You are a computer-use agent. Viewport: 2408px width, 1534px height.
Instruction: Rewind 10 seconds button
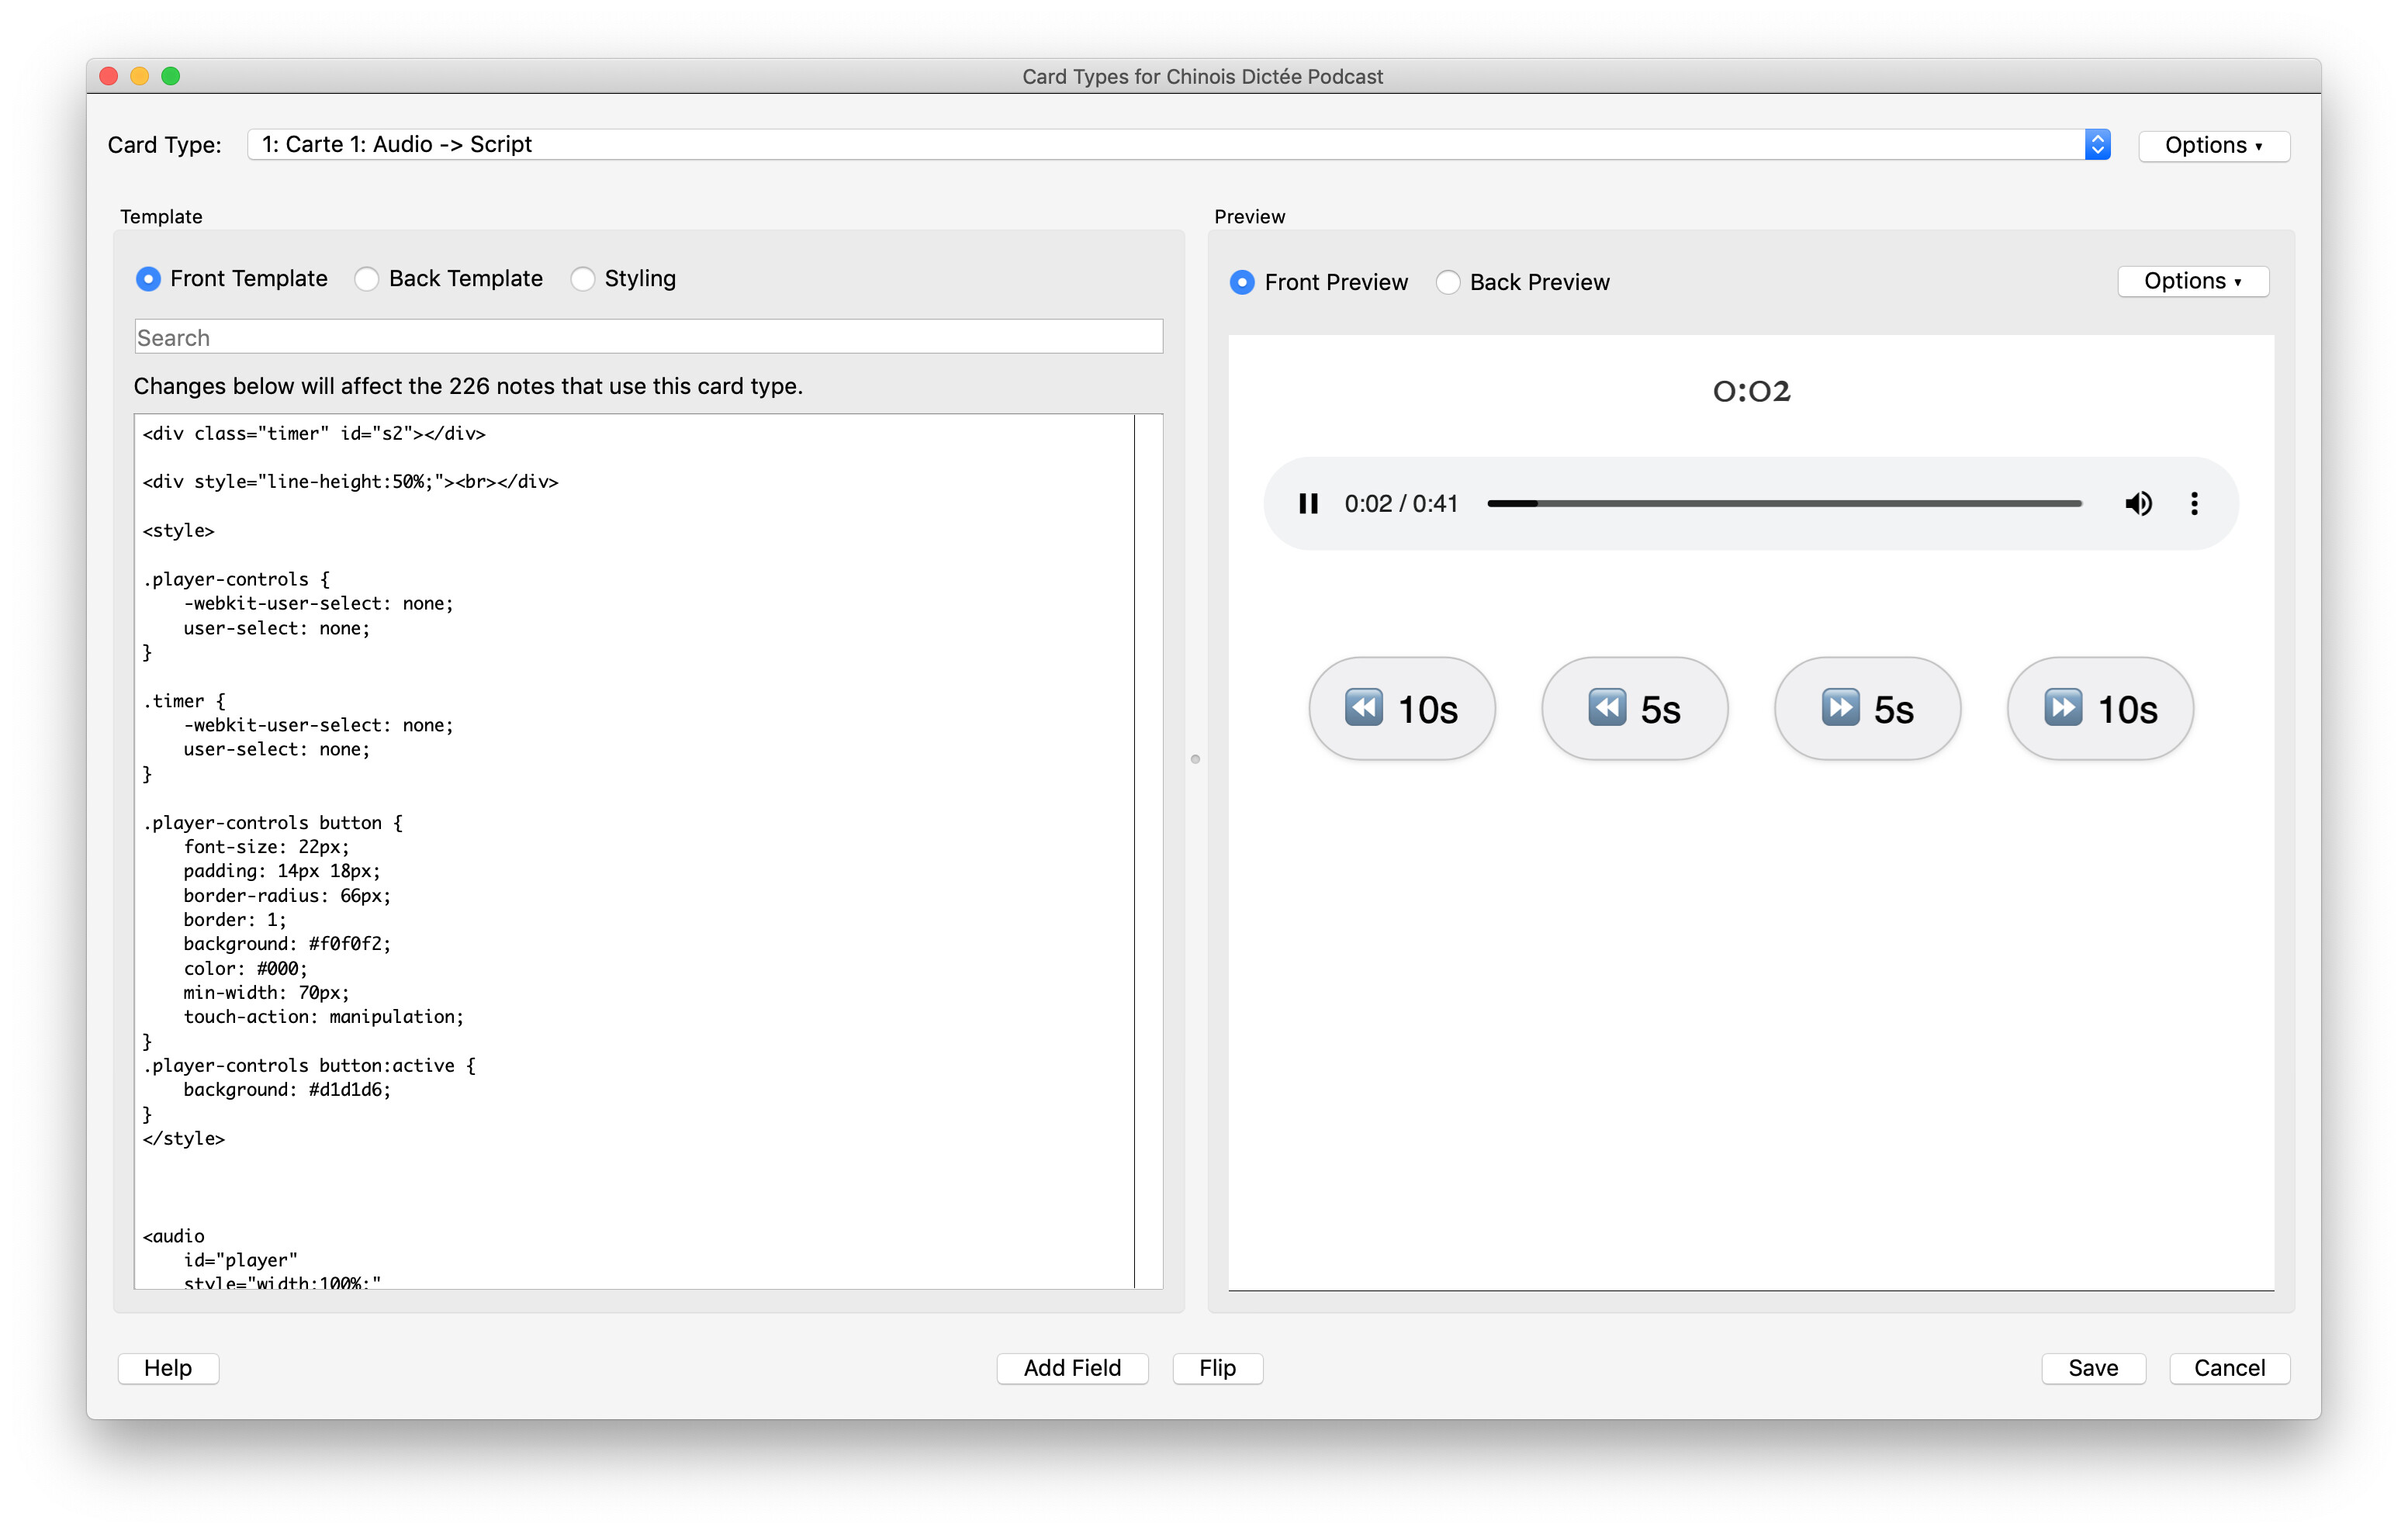pos(1401,709)
